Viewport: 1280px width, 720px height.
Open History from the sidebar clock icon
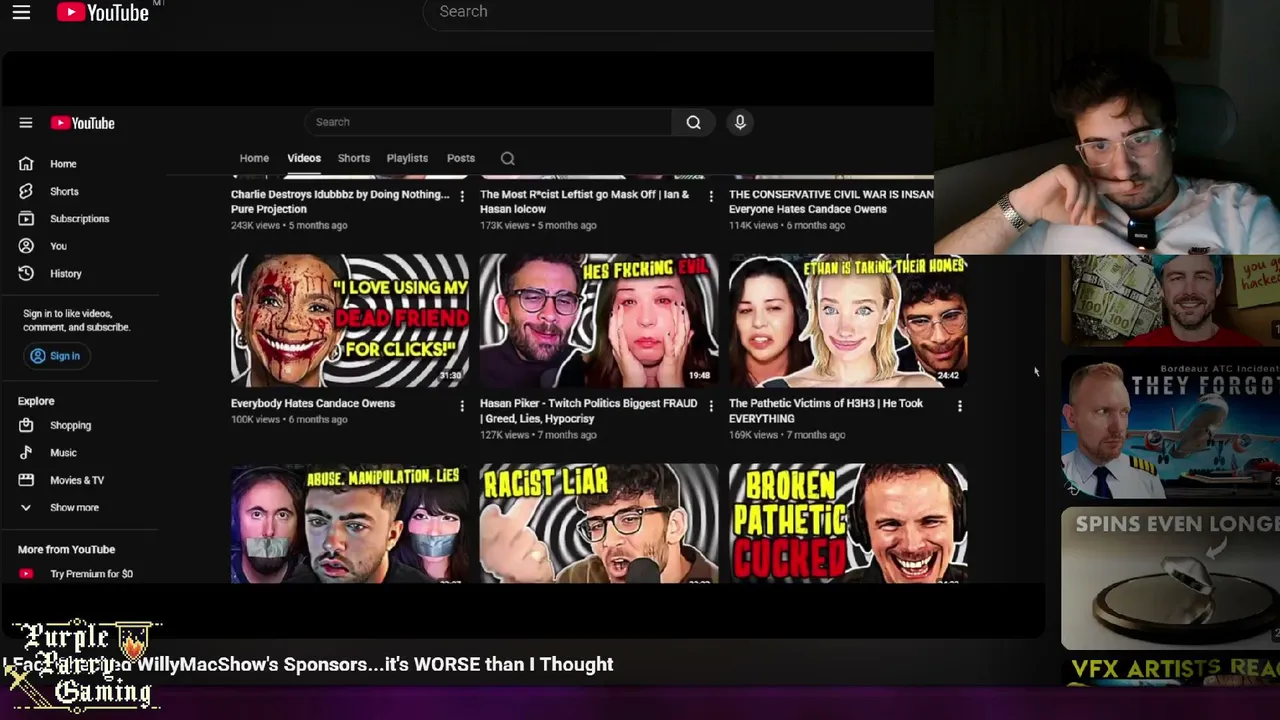26,273
